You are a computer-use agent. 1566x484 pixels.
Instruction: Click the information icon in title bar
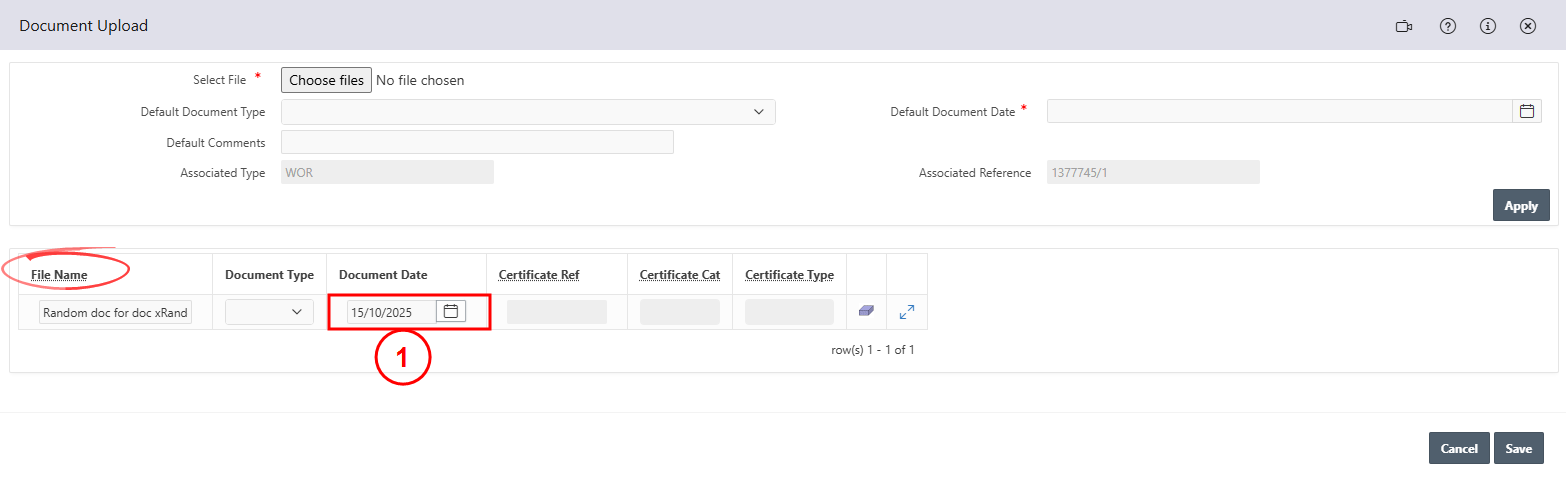[1487, 26]
